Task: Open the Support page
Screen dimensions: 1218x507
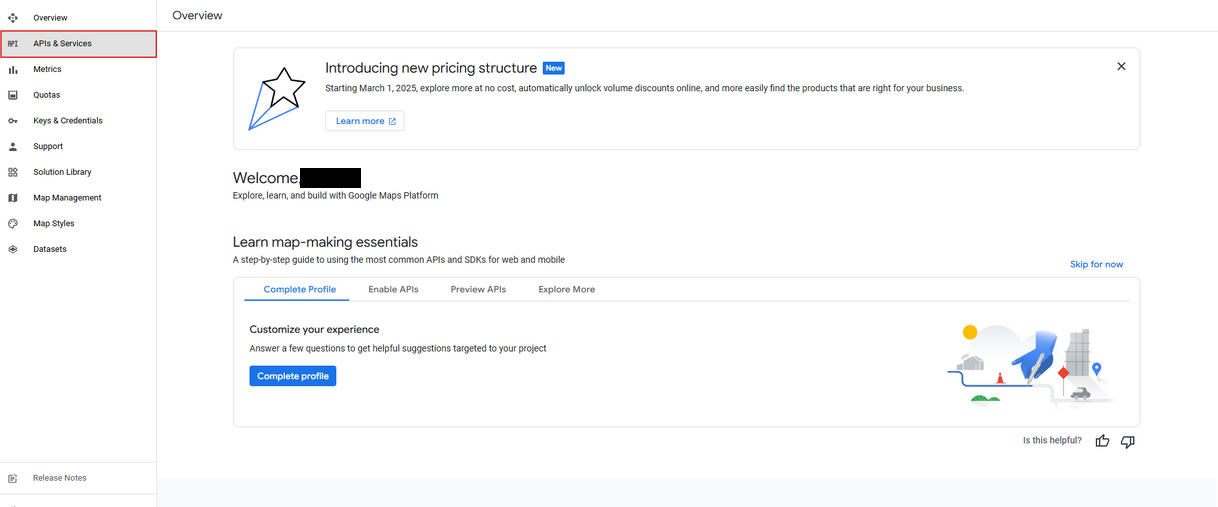Action: (x=78, y=146)
